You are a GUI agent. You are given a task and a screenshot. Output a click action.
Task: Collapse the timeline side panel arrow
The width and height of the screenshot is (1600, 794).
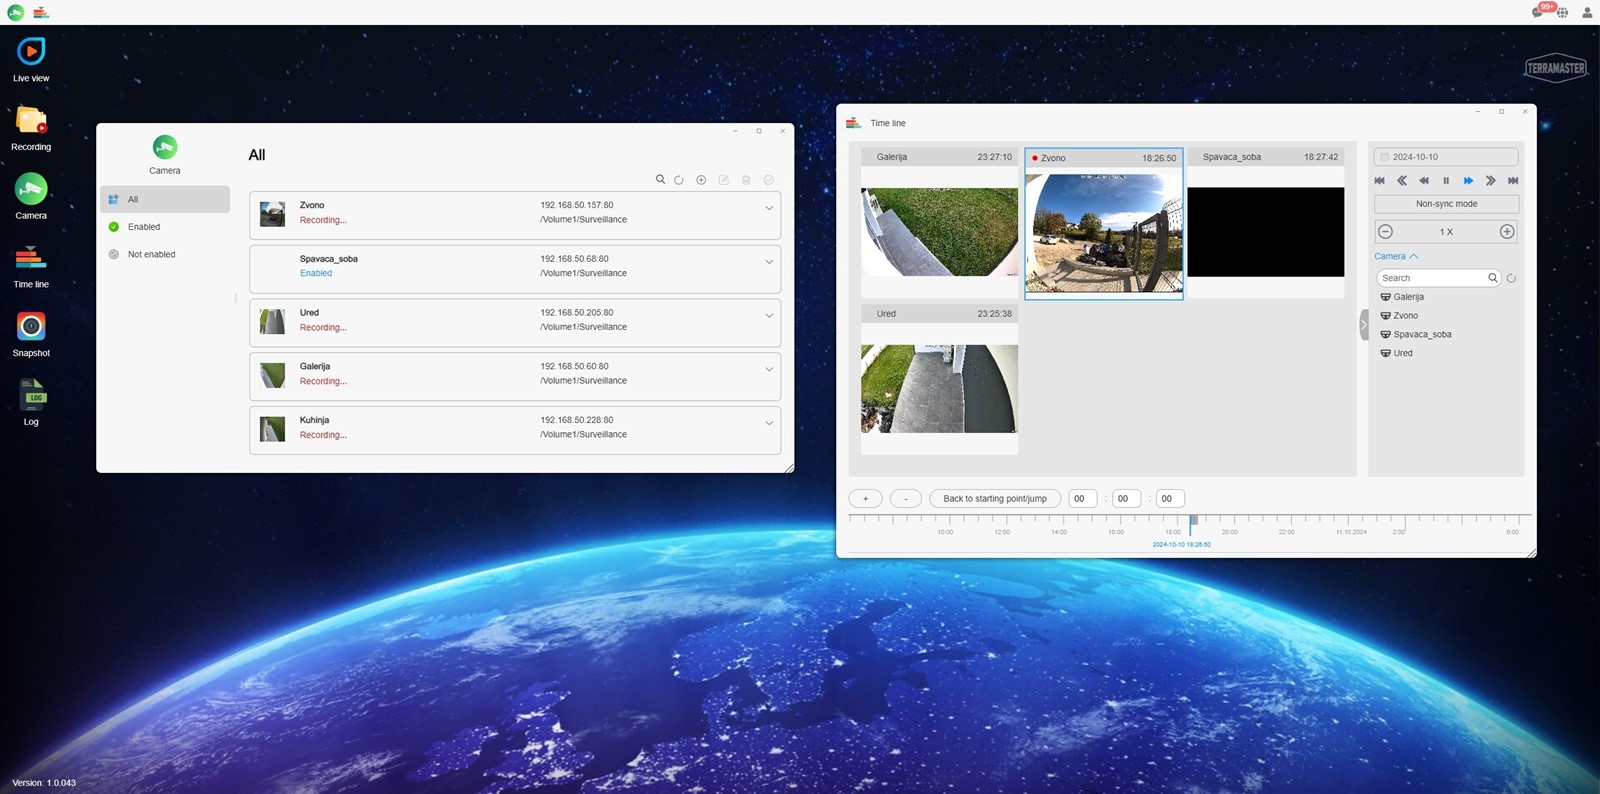1363,324
